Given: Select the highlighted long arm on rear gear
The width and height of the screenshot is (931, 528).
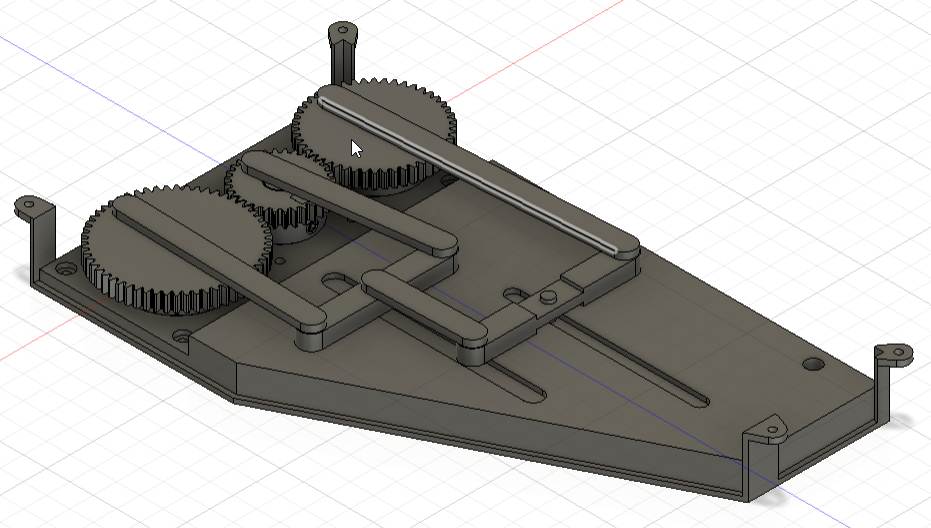Looking at the screenshot, I should point(478,172).
